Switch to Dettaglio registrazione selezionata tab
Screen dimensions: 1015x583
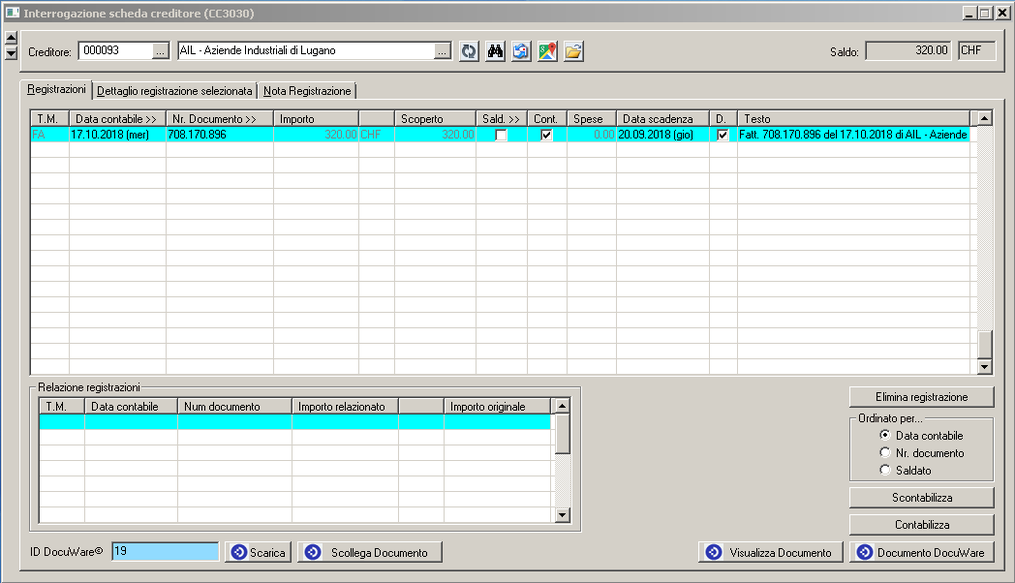175,91
